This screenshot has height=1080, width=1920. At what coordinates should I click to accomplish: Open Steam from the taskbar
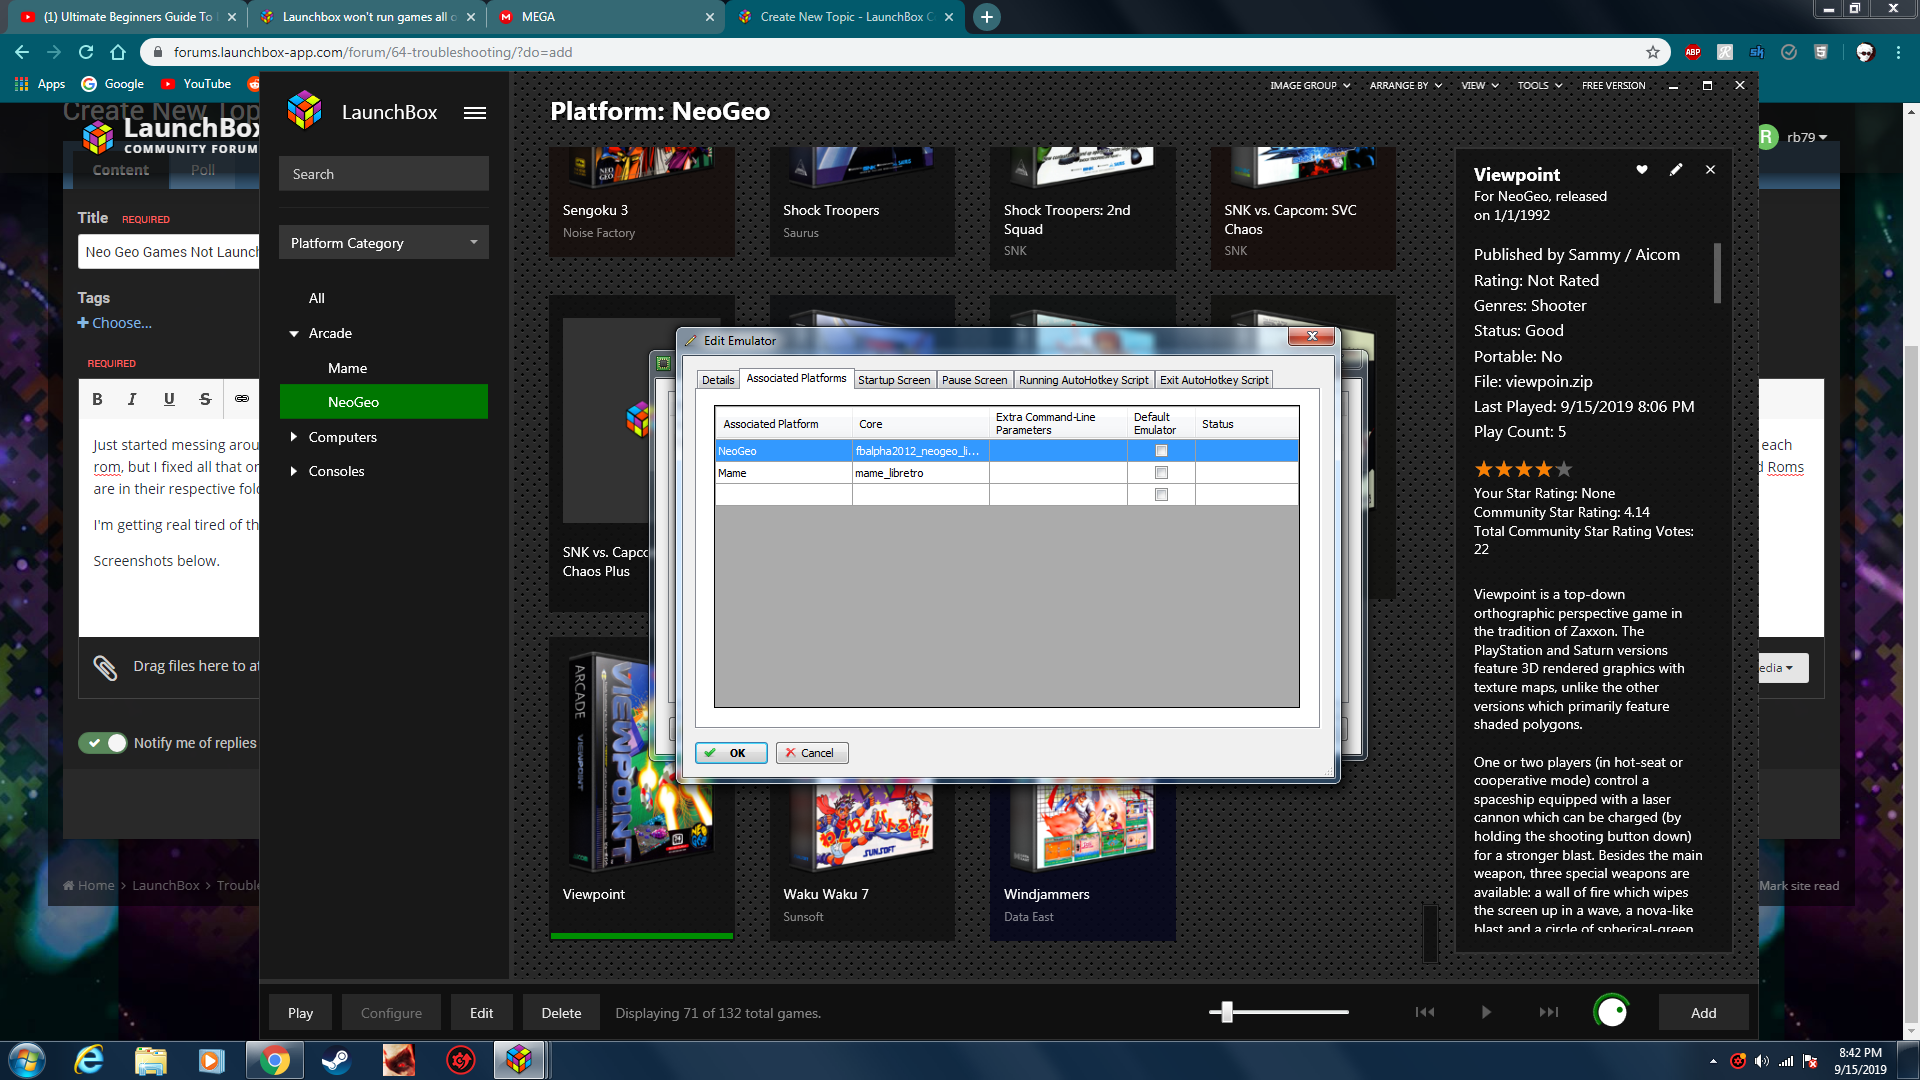tap(335, 1060)
